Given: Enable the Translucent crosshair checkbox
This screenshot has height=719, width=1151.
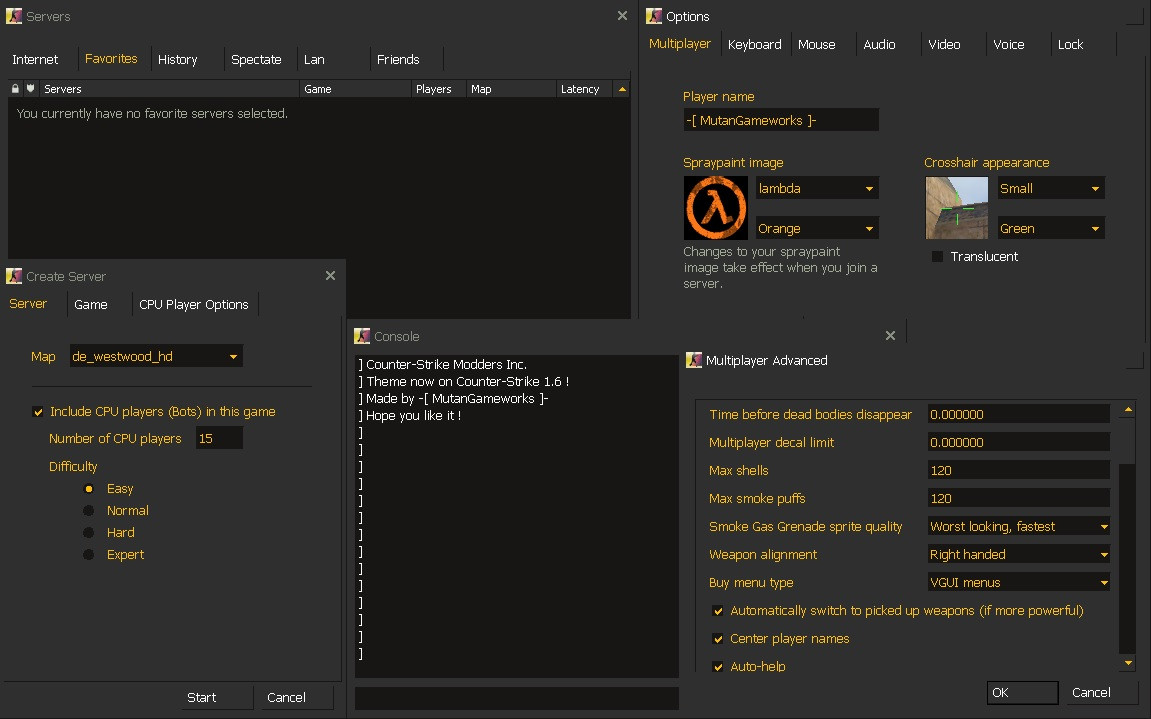Looking at the screenshot, I should (x=937, y=256).
